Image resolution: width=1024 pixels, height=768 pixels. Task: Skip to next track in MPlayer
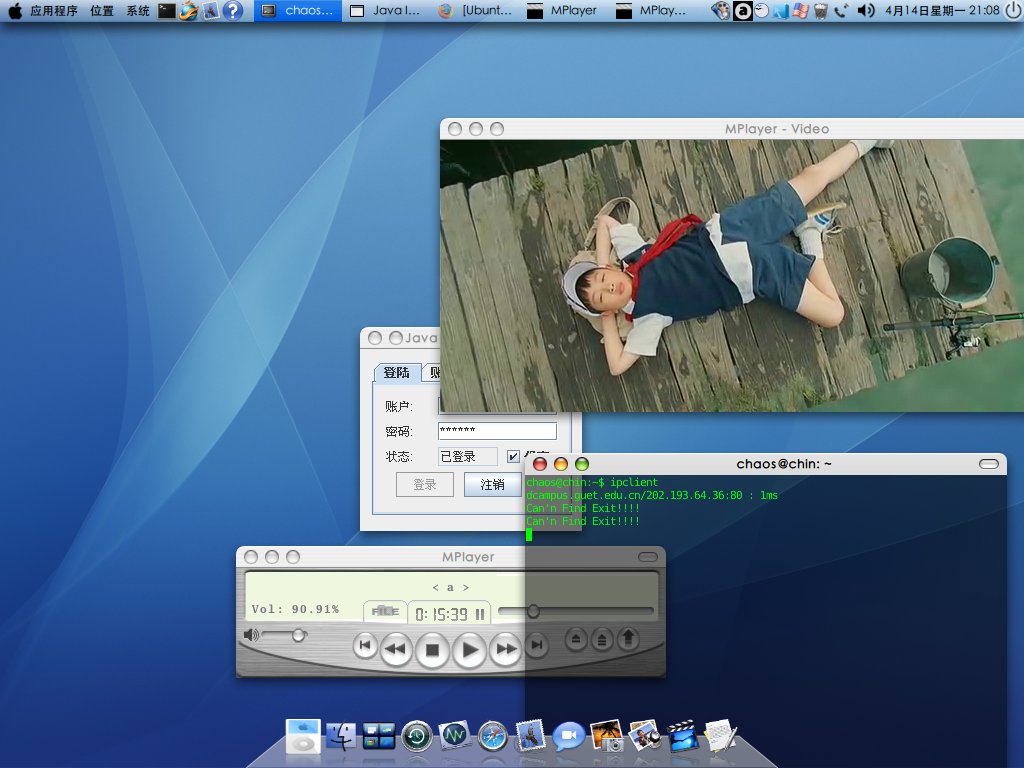click(536, 646)
